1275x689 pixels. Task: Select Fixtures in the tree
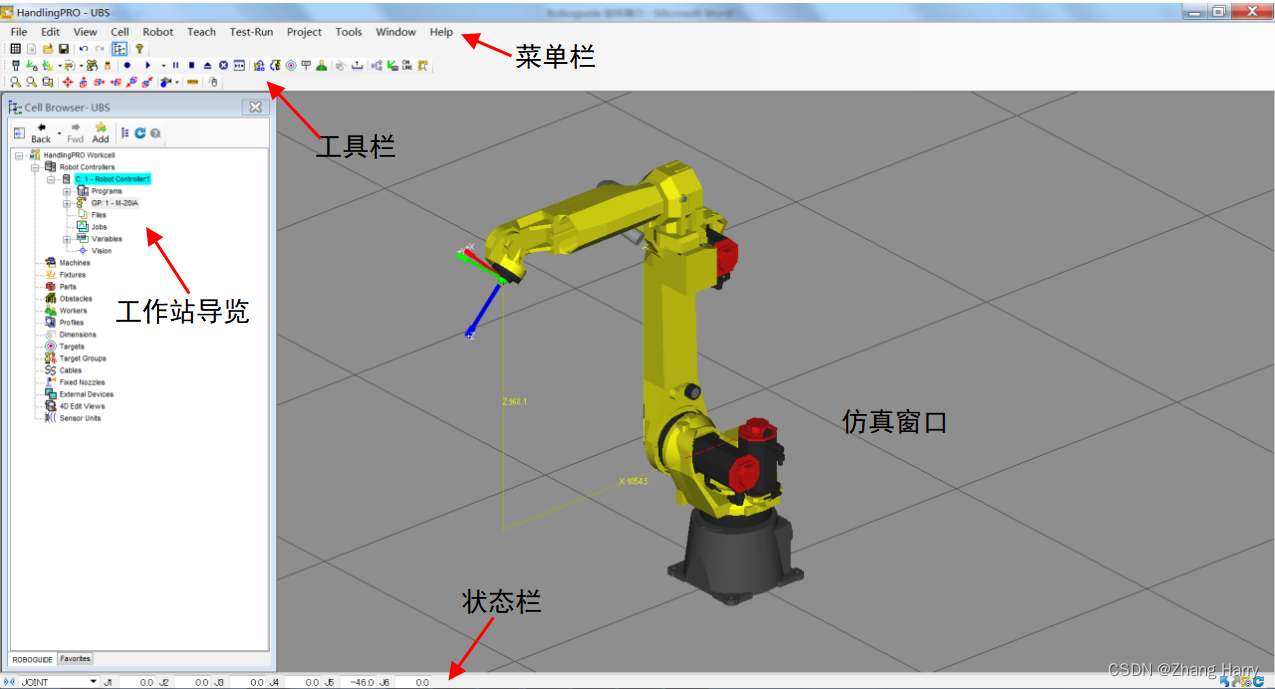coord(72,275)
